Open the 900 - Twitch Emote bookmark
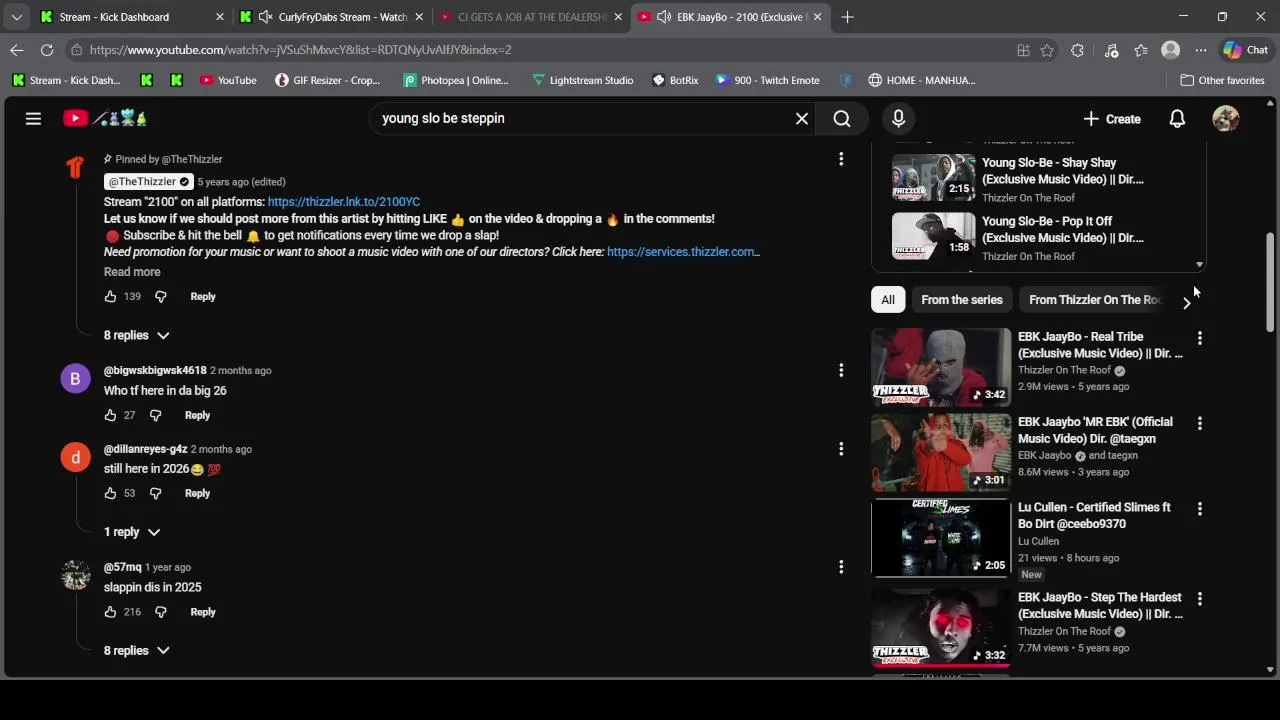1280x720 pixels. pyautogui.click(x=768, y=80)
